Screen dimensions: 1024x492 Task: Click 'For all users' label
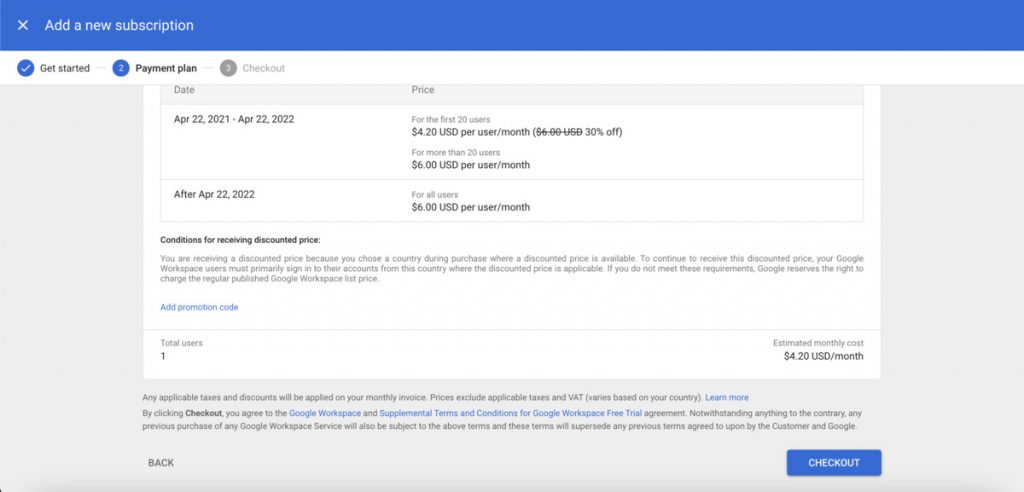(x=434, y=195)
